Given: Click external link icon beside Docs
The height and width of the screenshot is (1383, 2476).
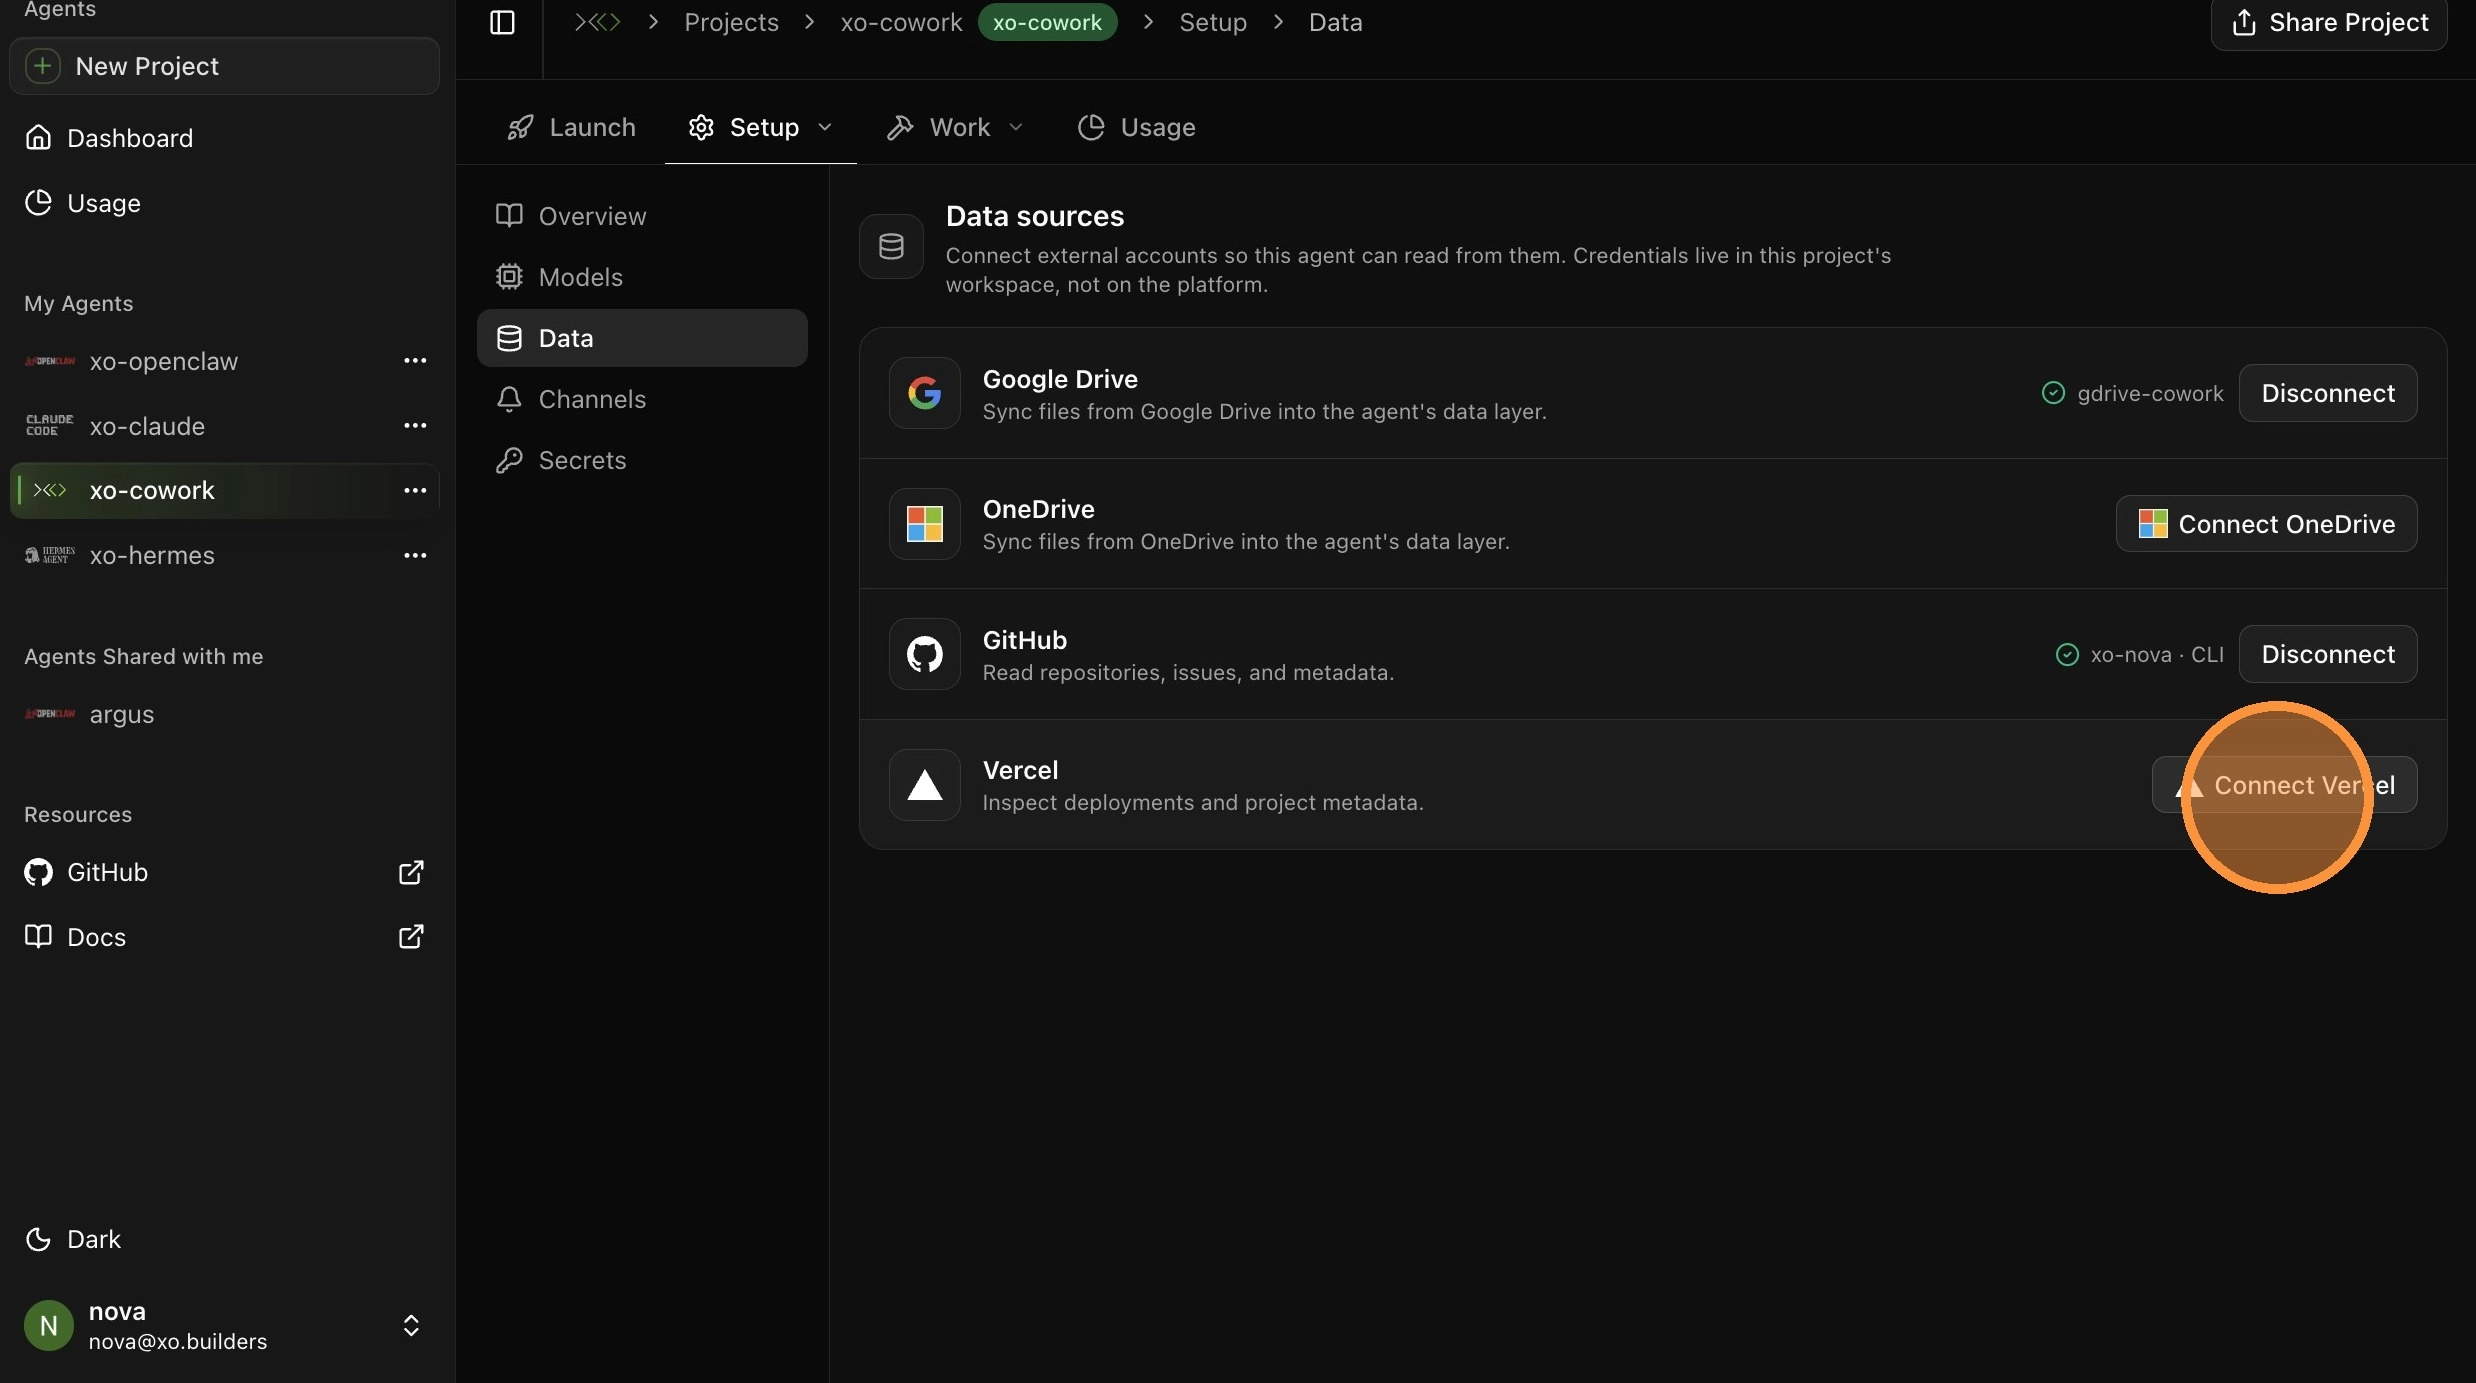Looking at the screenshot, I should pyautogui.click(x=411, y=937).
